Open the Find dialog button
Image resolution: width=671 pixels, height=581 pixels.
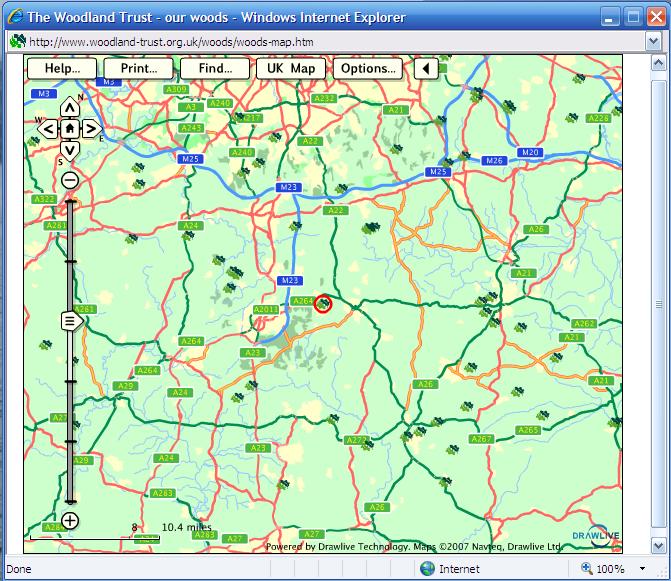[x=215, y=68]
